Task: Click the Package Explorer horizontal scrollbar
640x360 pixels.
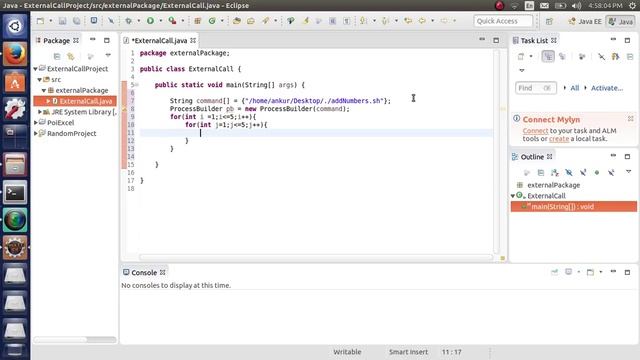Action: 60,339
